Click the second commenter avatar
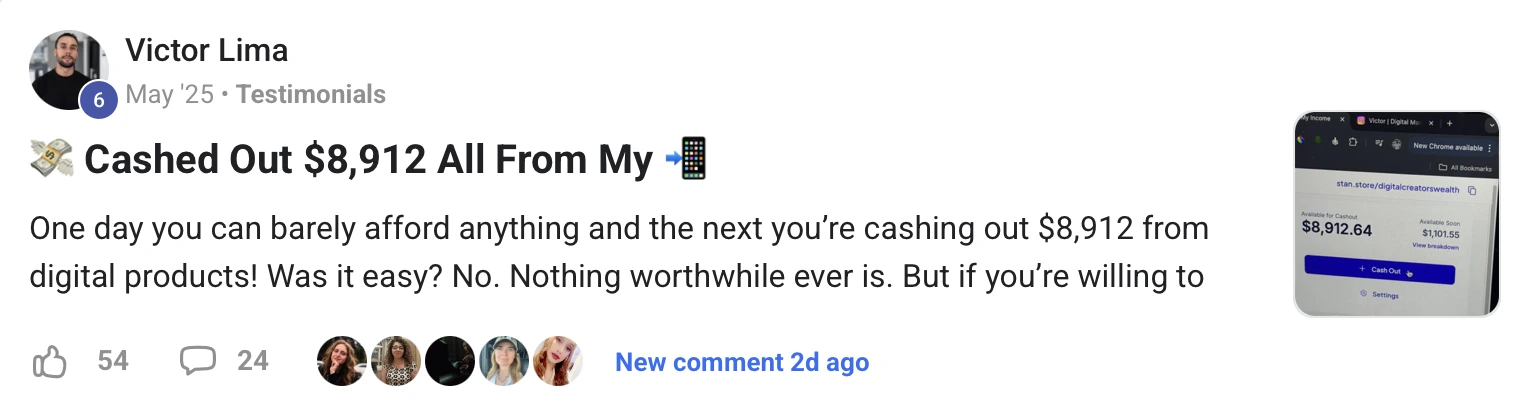Screen dimensions: 1518x414 click(x=395, y=361)
